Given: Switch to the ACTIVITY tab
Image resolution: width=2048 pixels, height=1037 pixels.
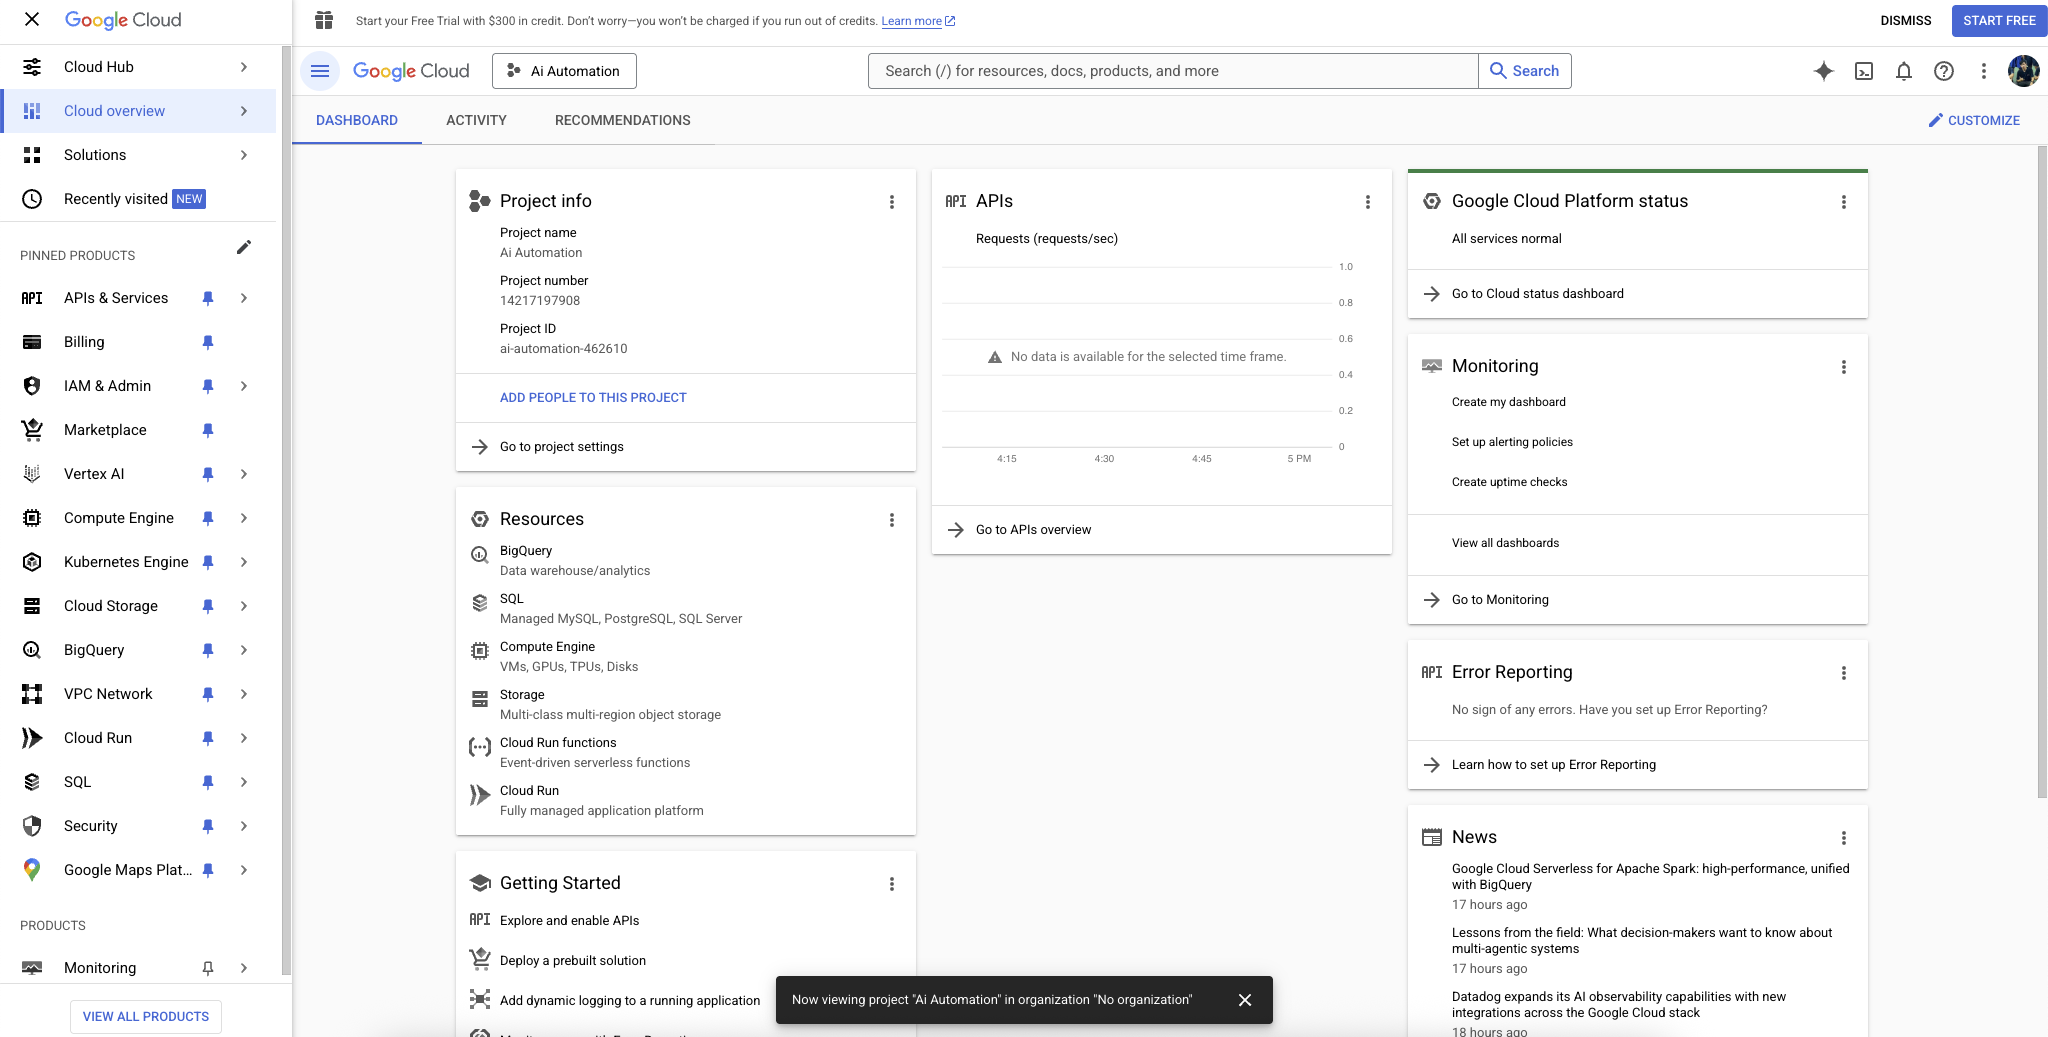Looking at the screenshot, I should pyautogui.click(x=476, y=120).
